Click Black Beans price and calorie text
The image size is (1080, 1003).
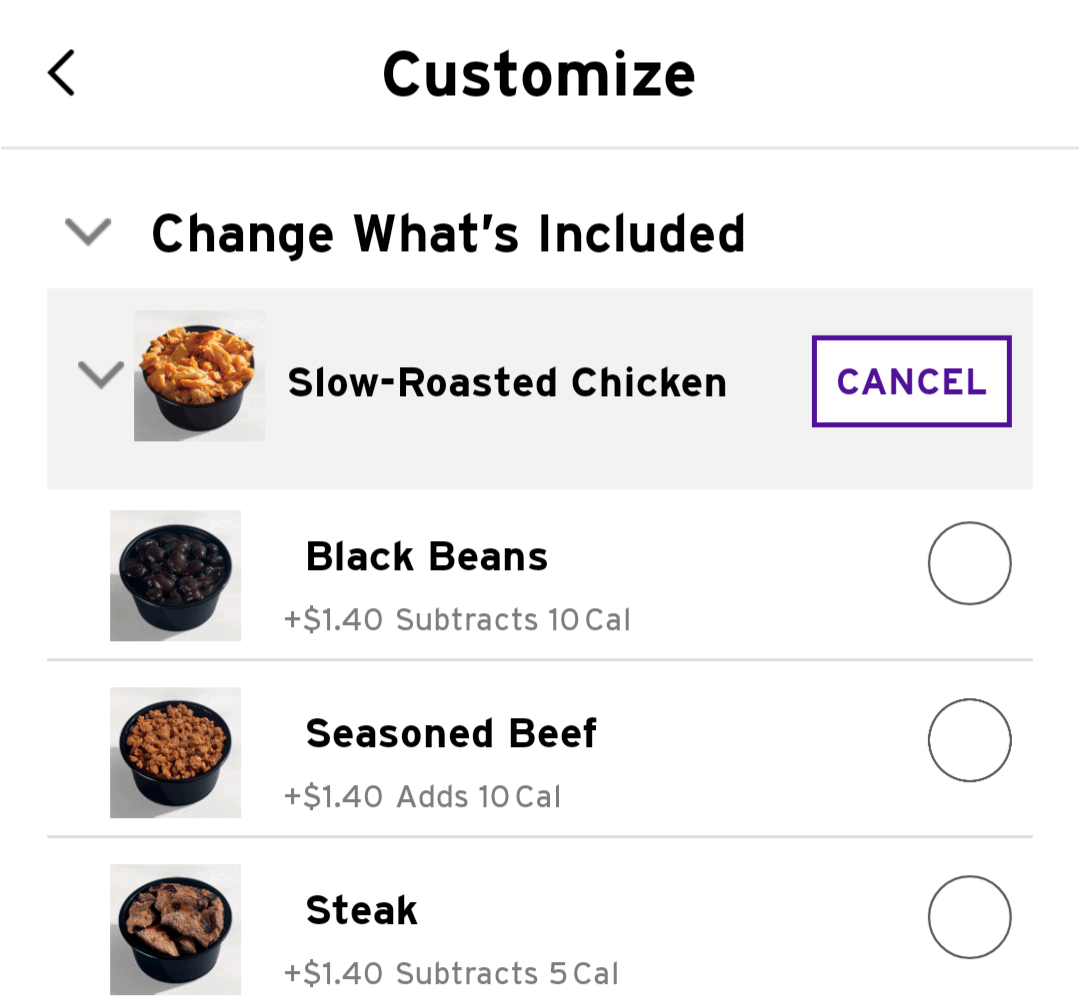tap(457, 620)
